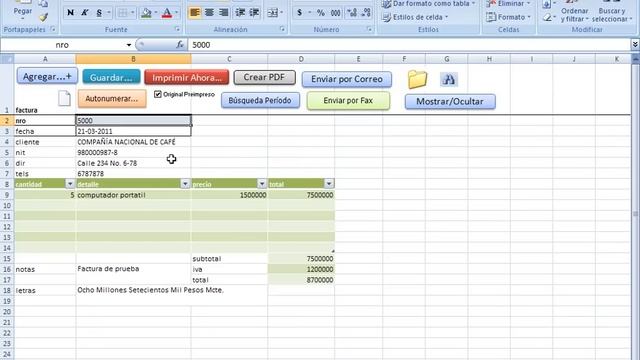Click the Guardar... button
The width and height of the screenshot is (640, 360).
click(111, 77)
